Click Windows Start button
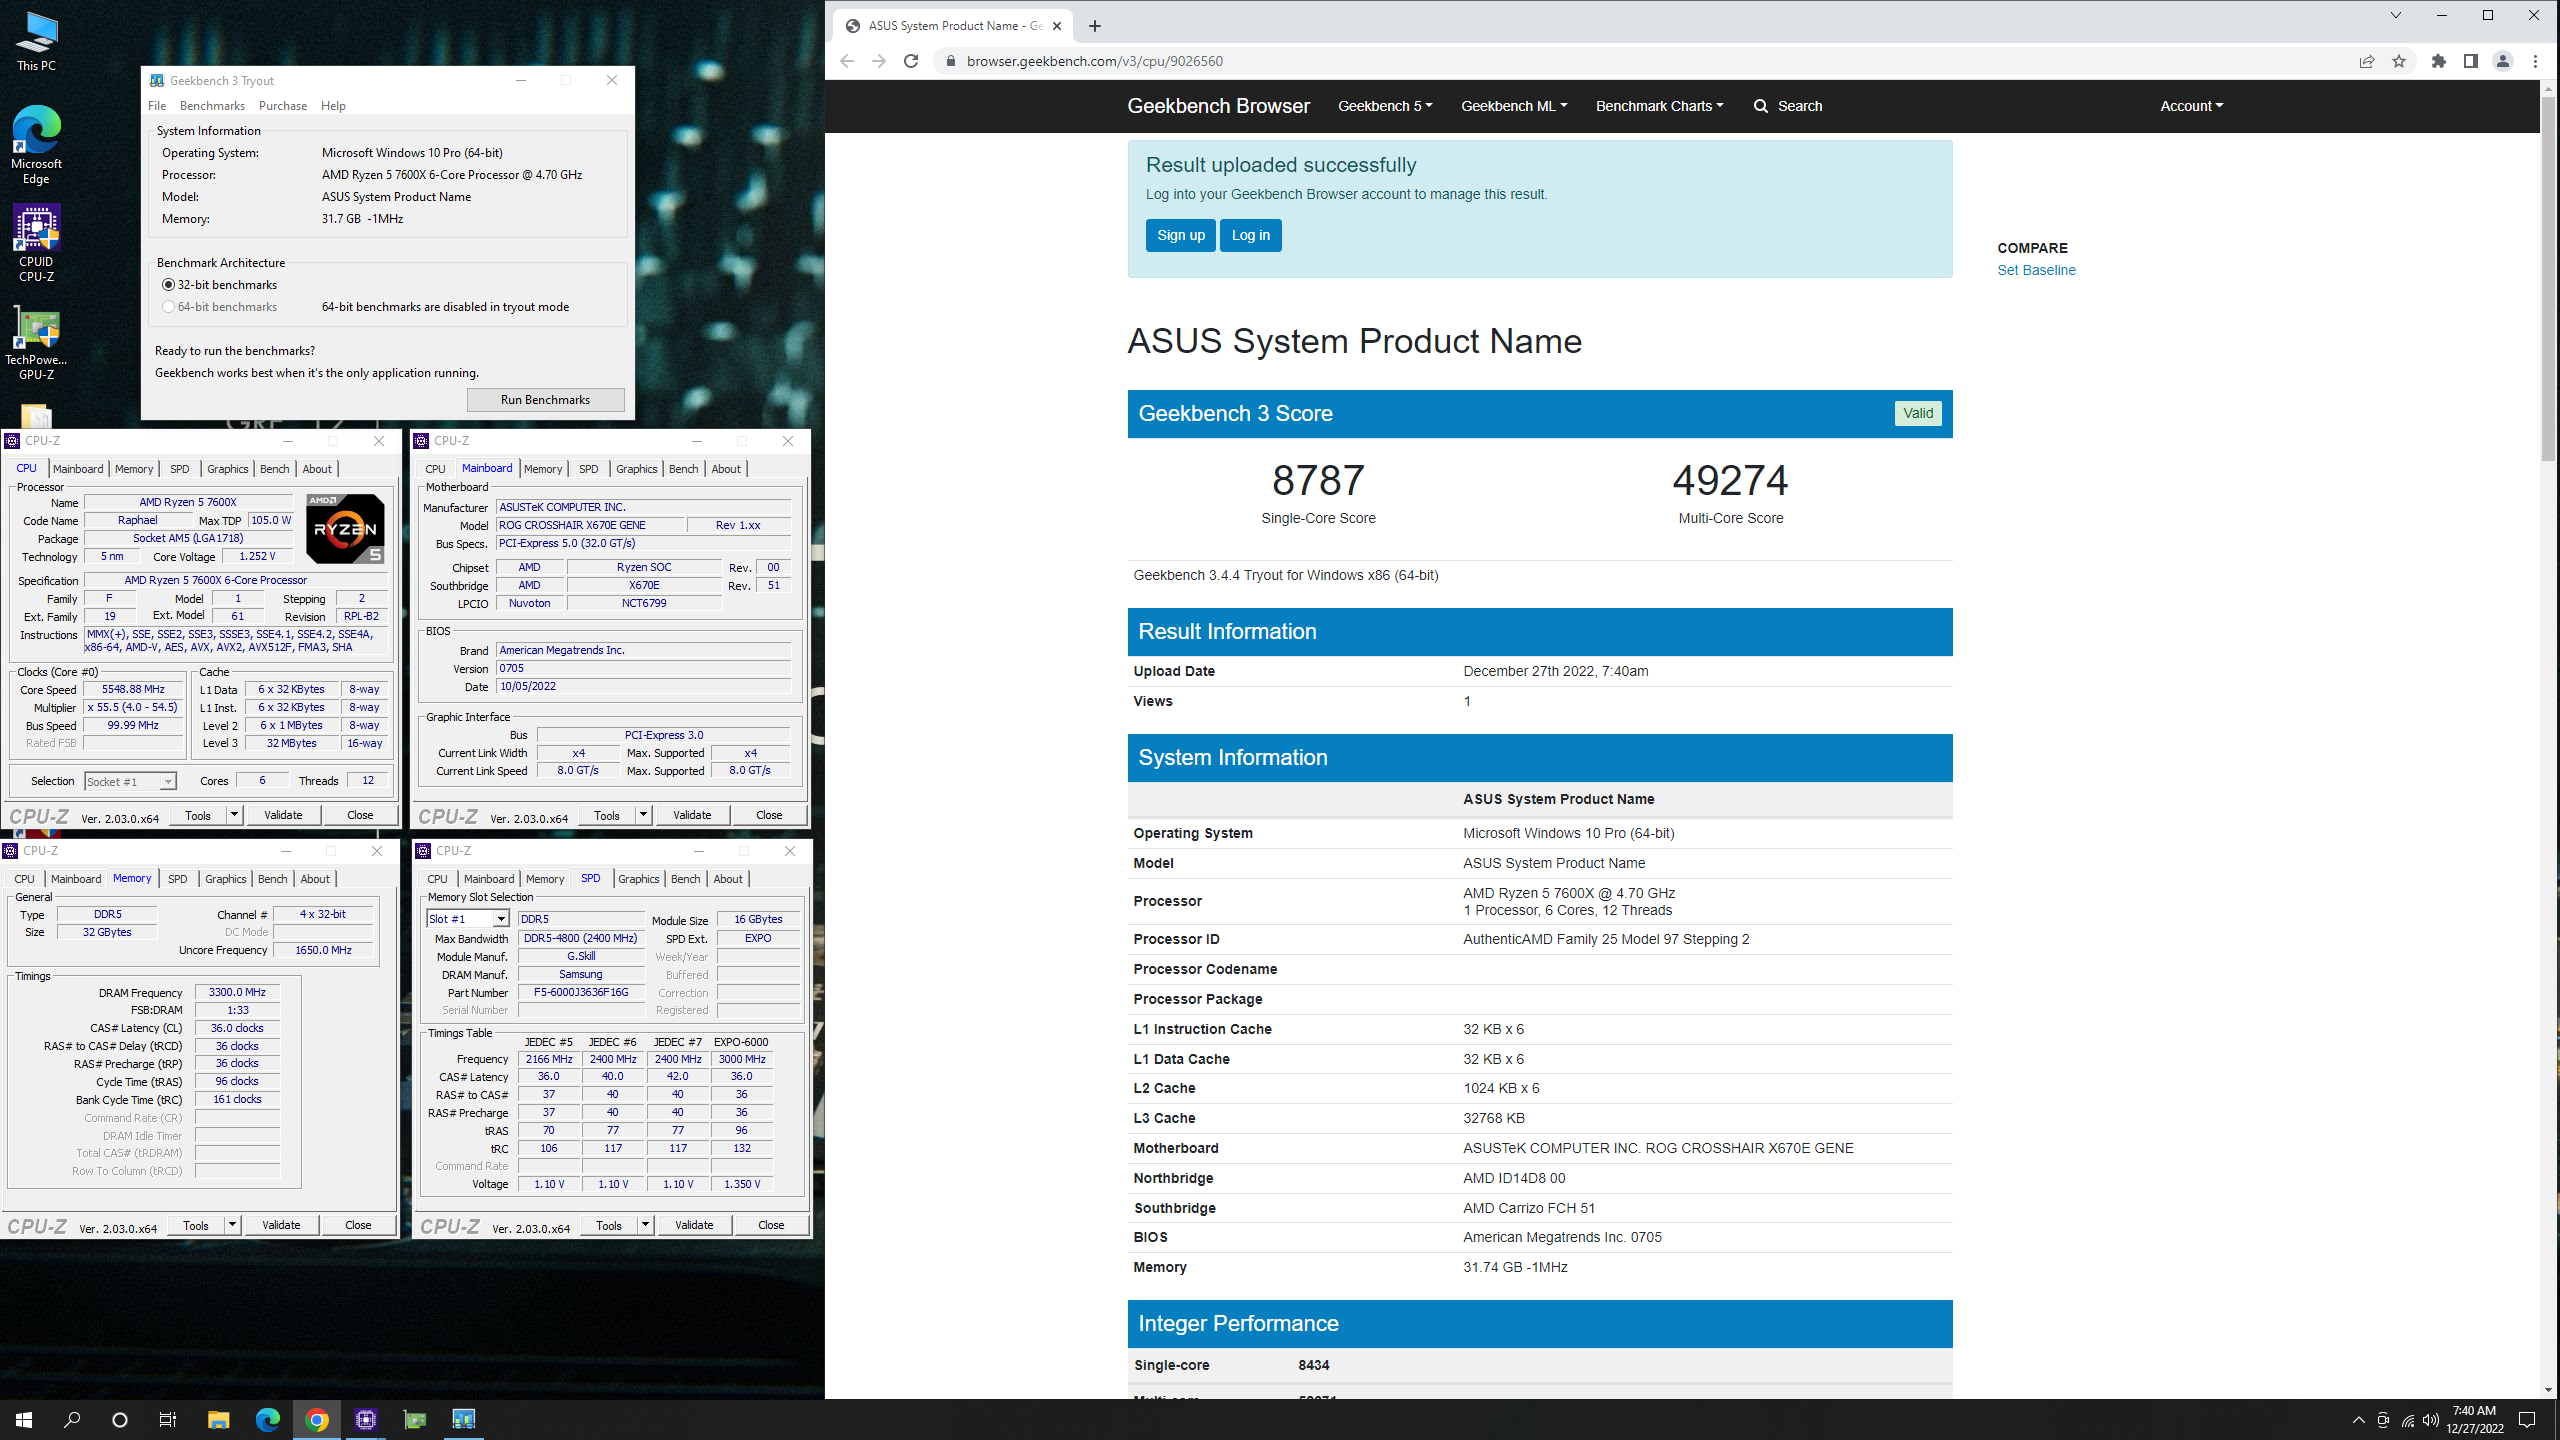The image size is (2560, 1440). coord(24,1420)
